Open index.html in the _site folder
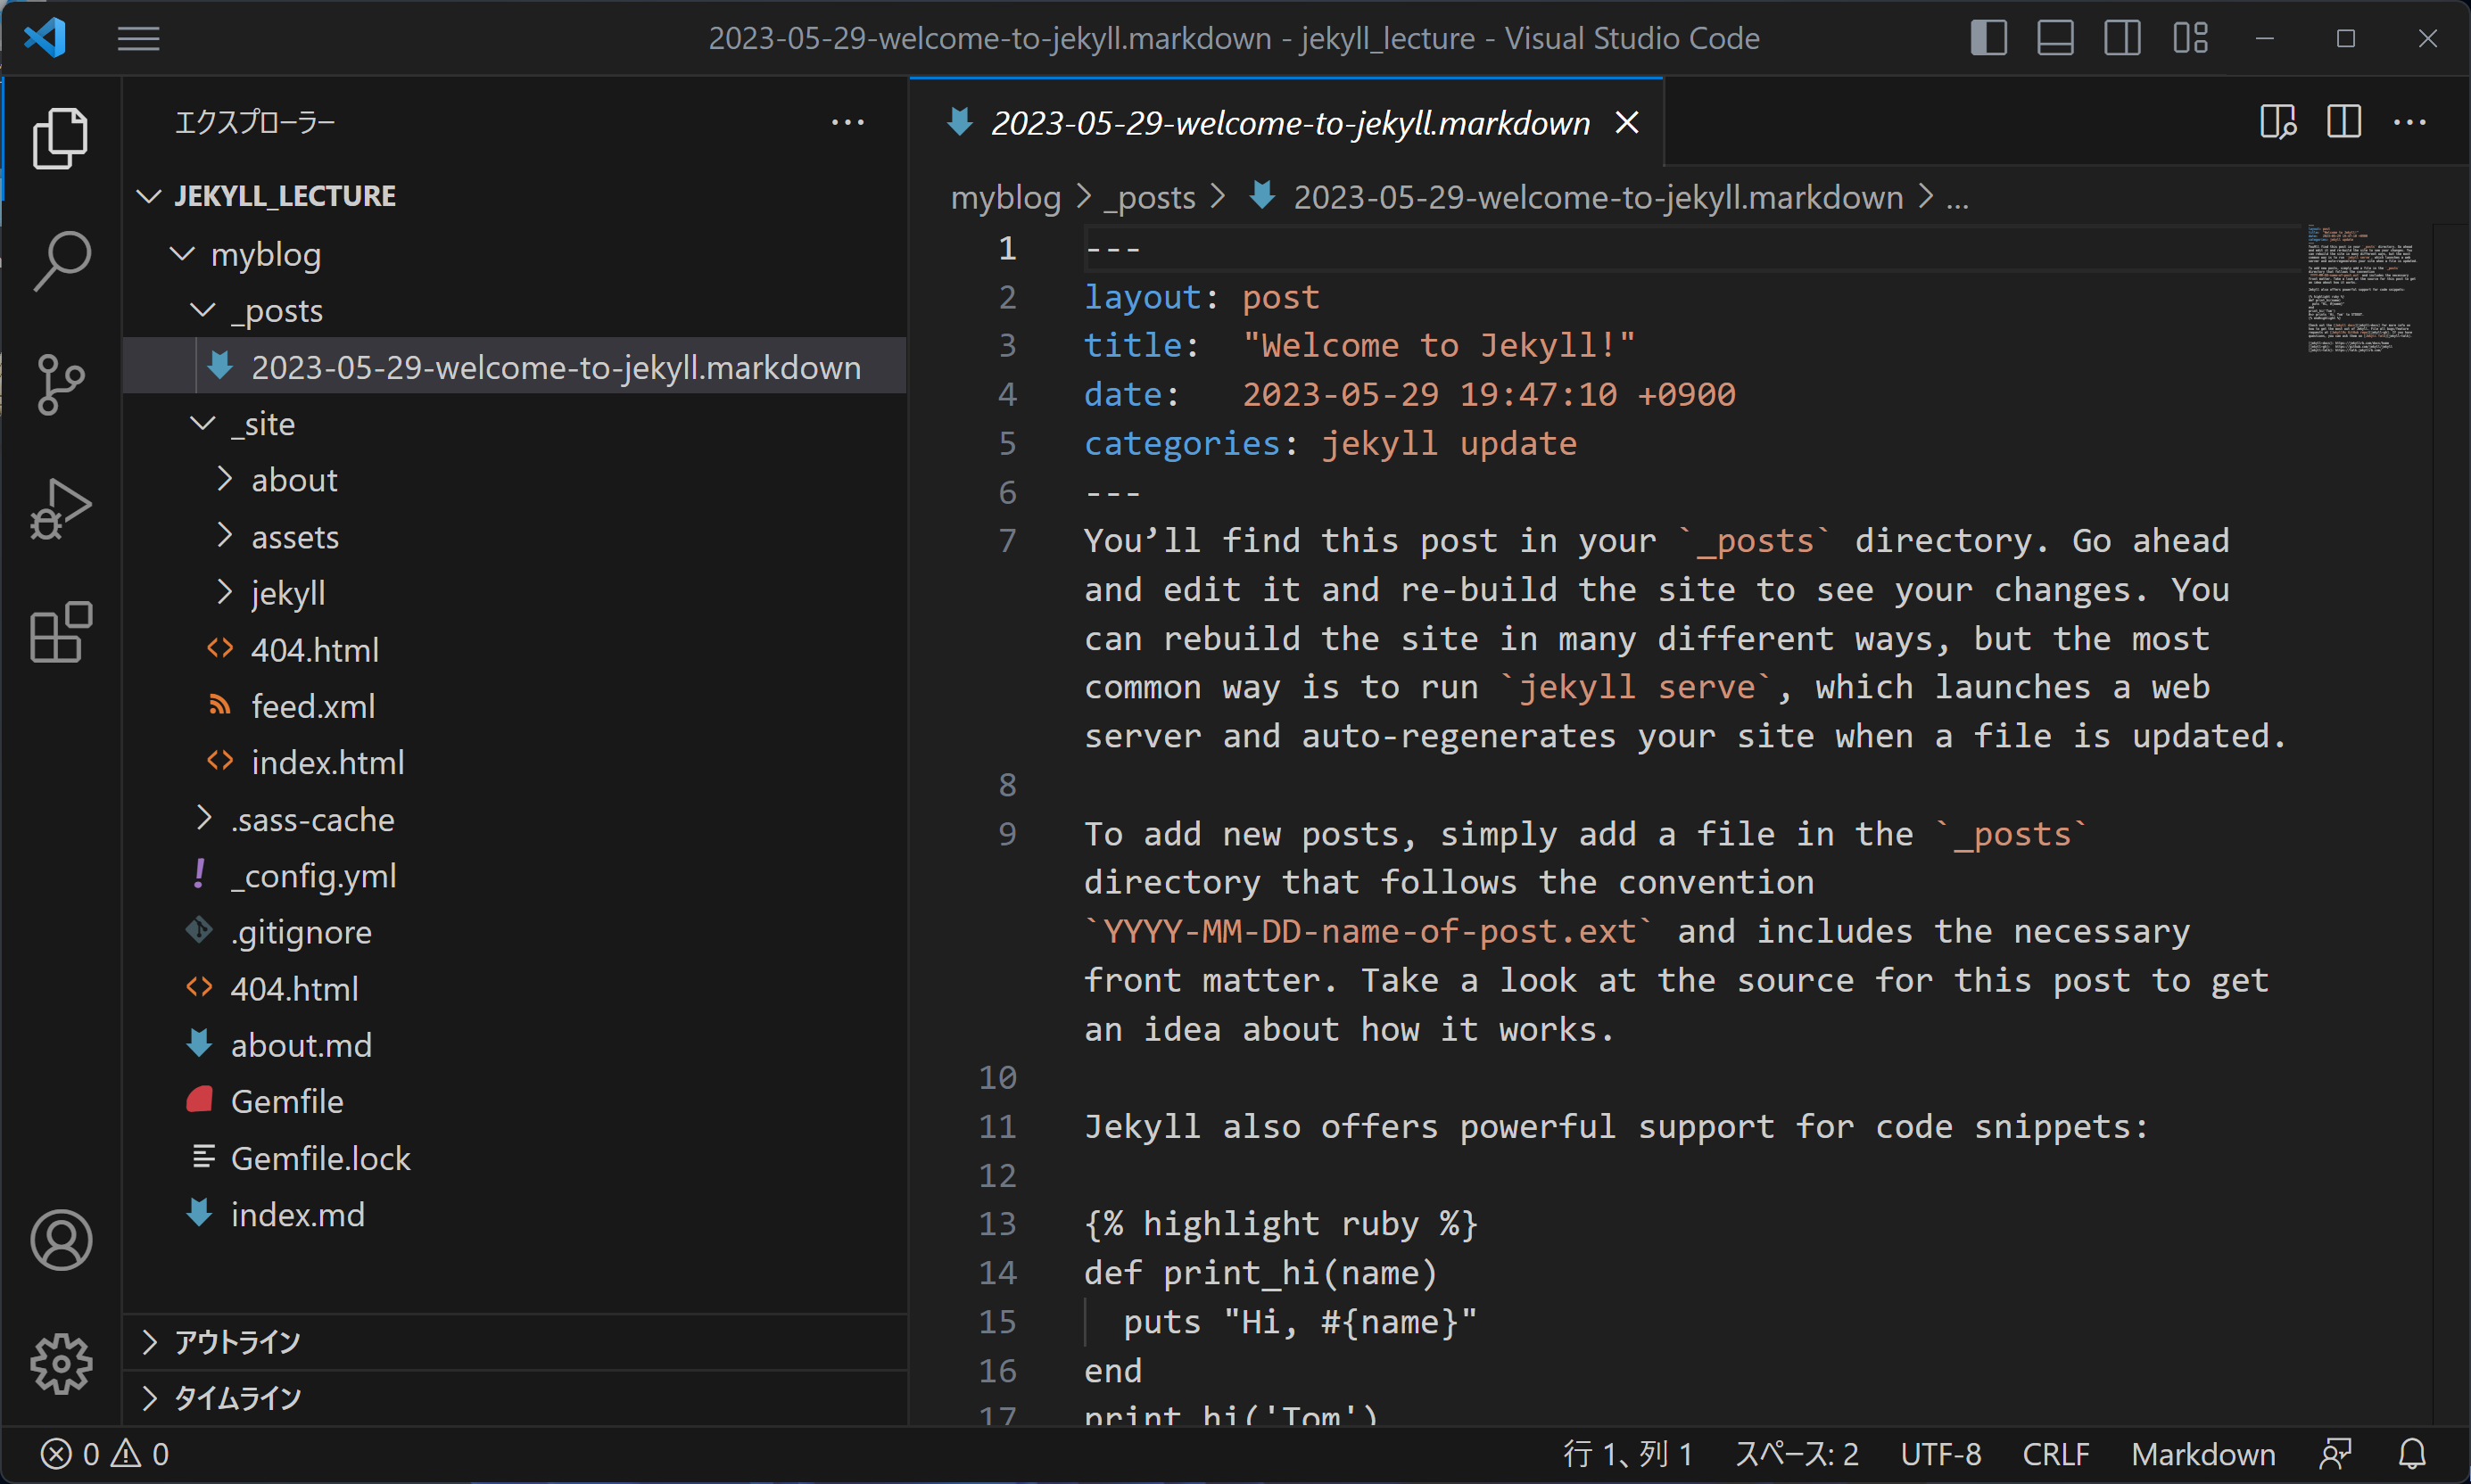This screenshot has height=1484, width=2471. point(515,763)
